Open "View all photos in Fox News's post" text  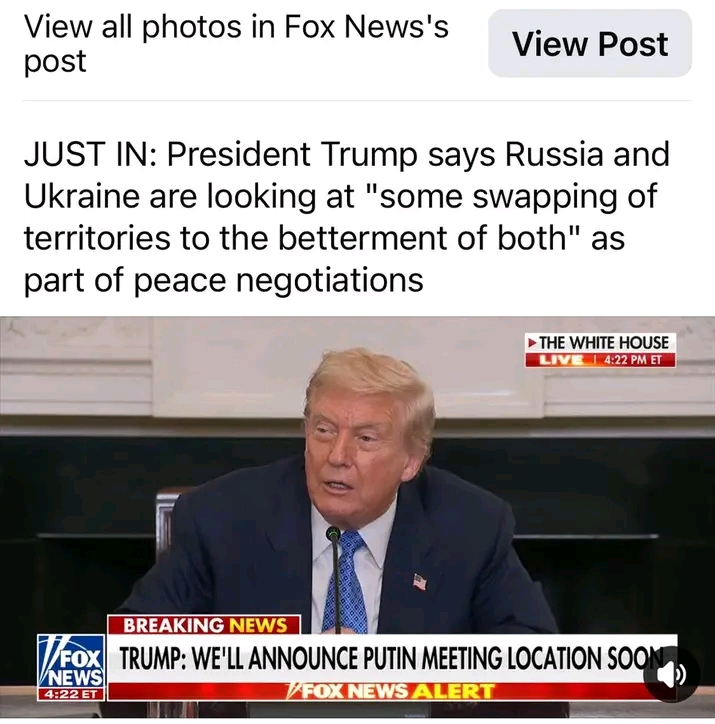[236, 44]
